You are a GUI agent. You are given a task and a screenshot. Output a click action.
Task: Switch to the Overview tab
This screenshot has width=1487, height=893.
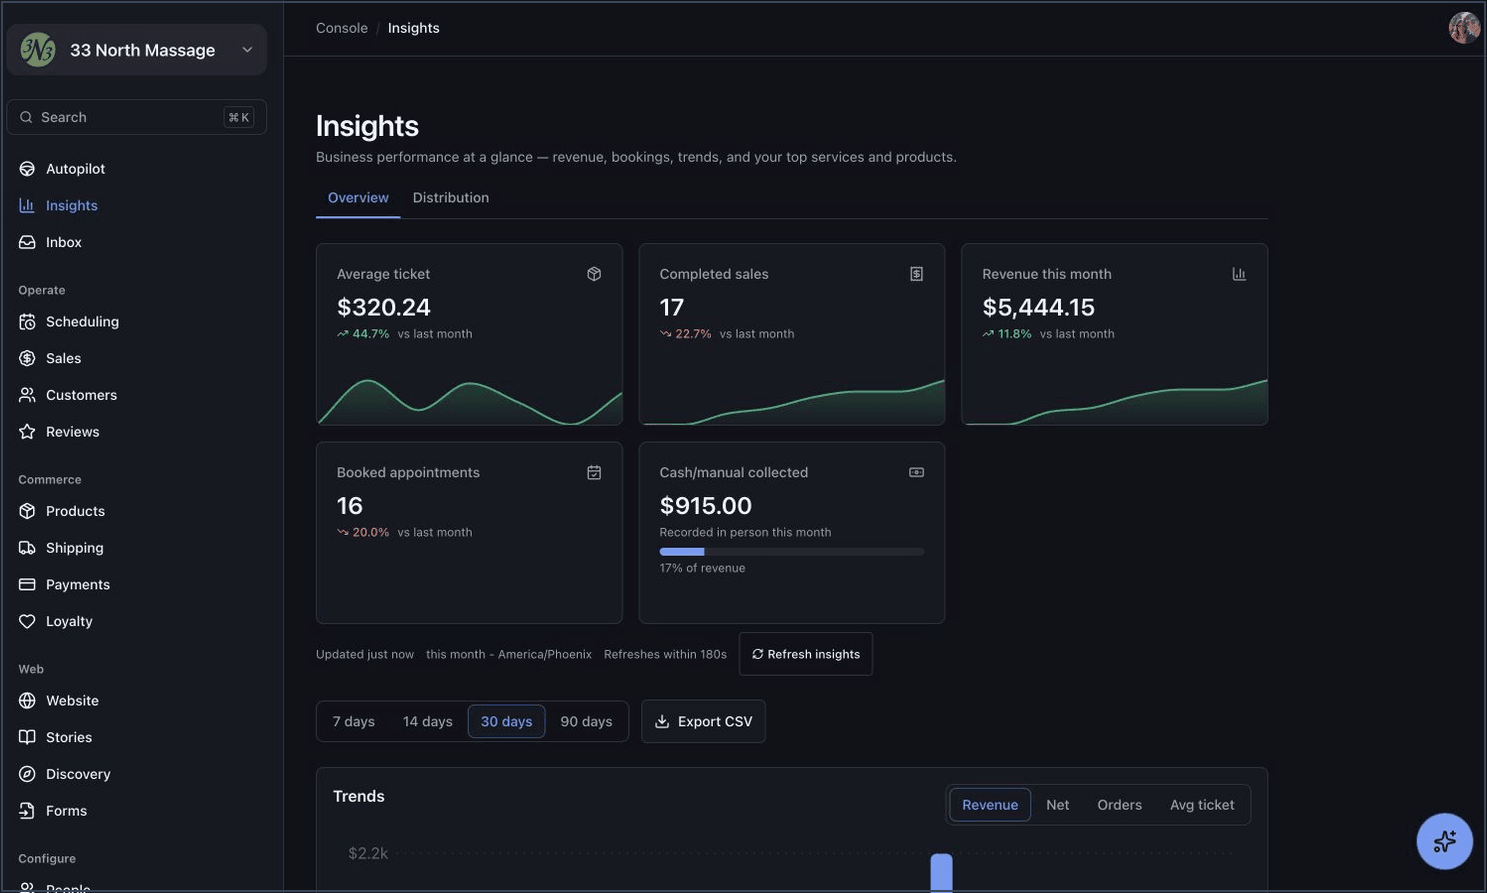(358, 198)
